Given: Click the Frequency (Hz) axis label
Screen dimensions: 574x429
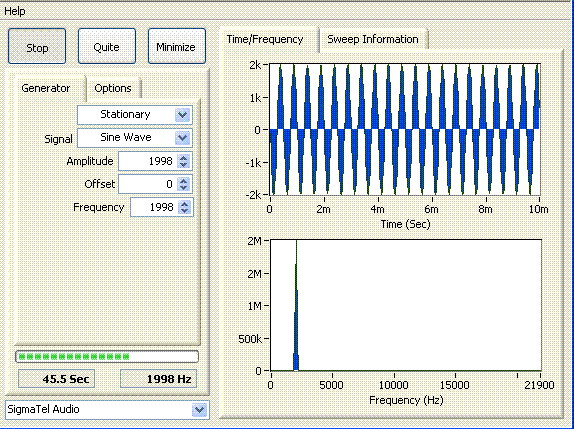Looking at the screenshot, I should point(406,400).
